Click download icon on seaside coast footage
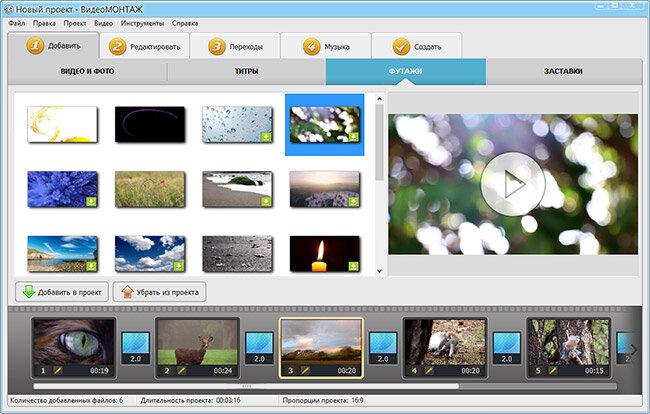Image resolution: width=650 pixels, height=414 pixels. point(91,266)
